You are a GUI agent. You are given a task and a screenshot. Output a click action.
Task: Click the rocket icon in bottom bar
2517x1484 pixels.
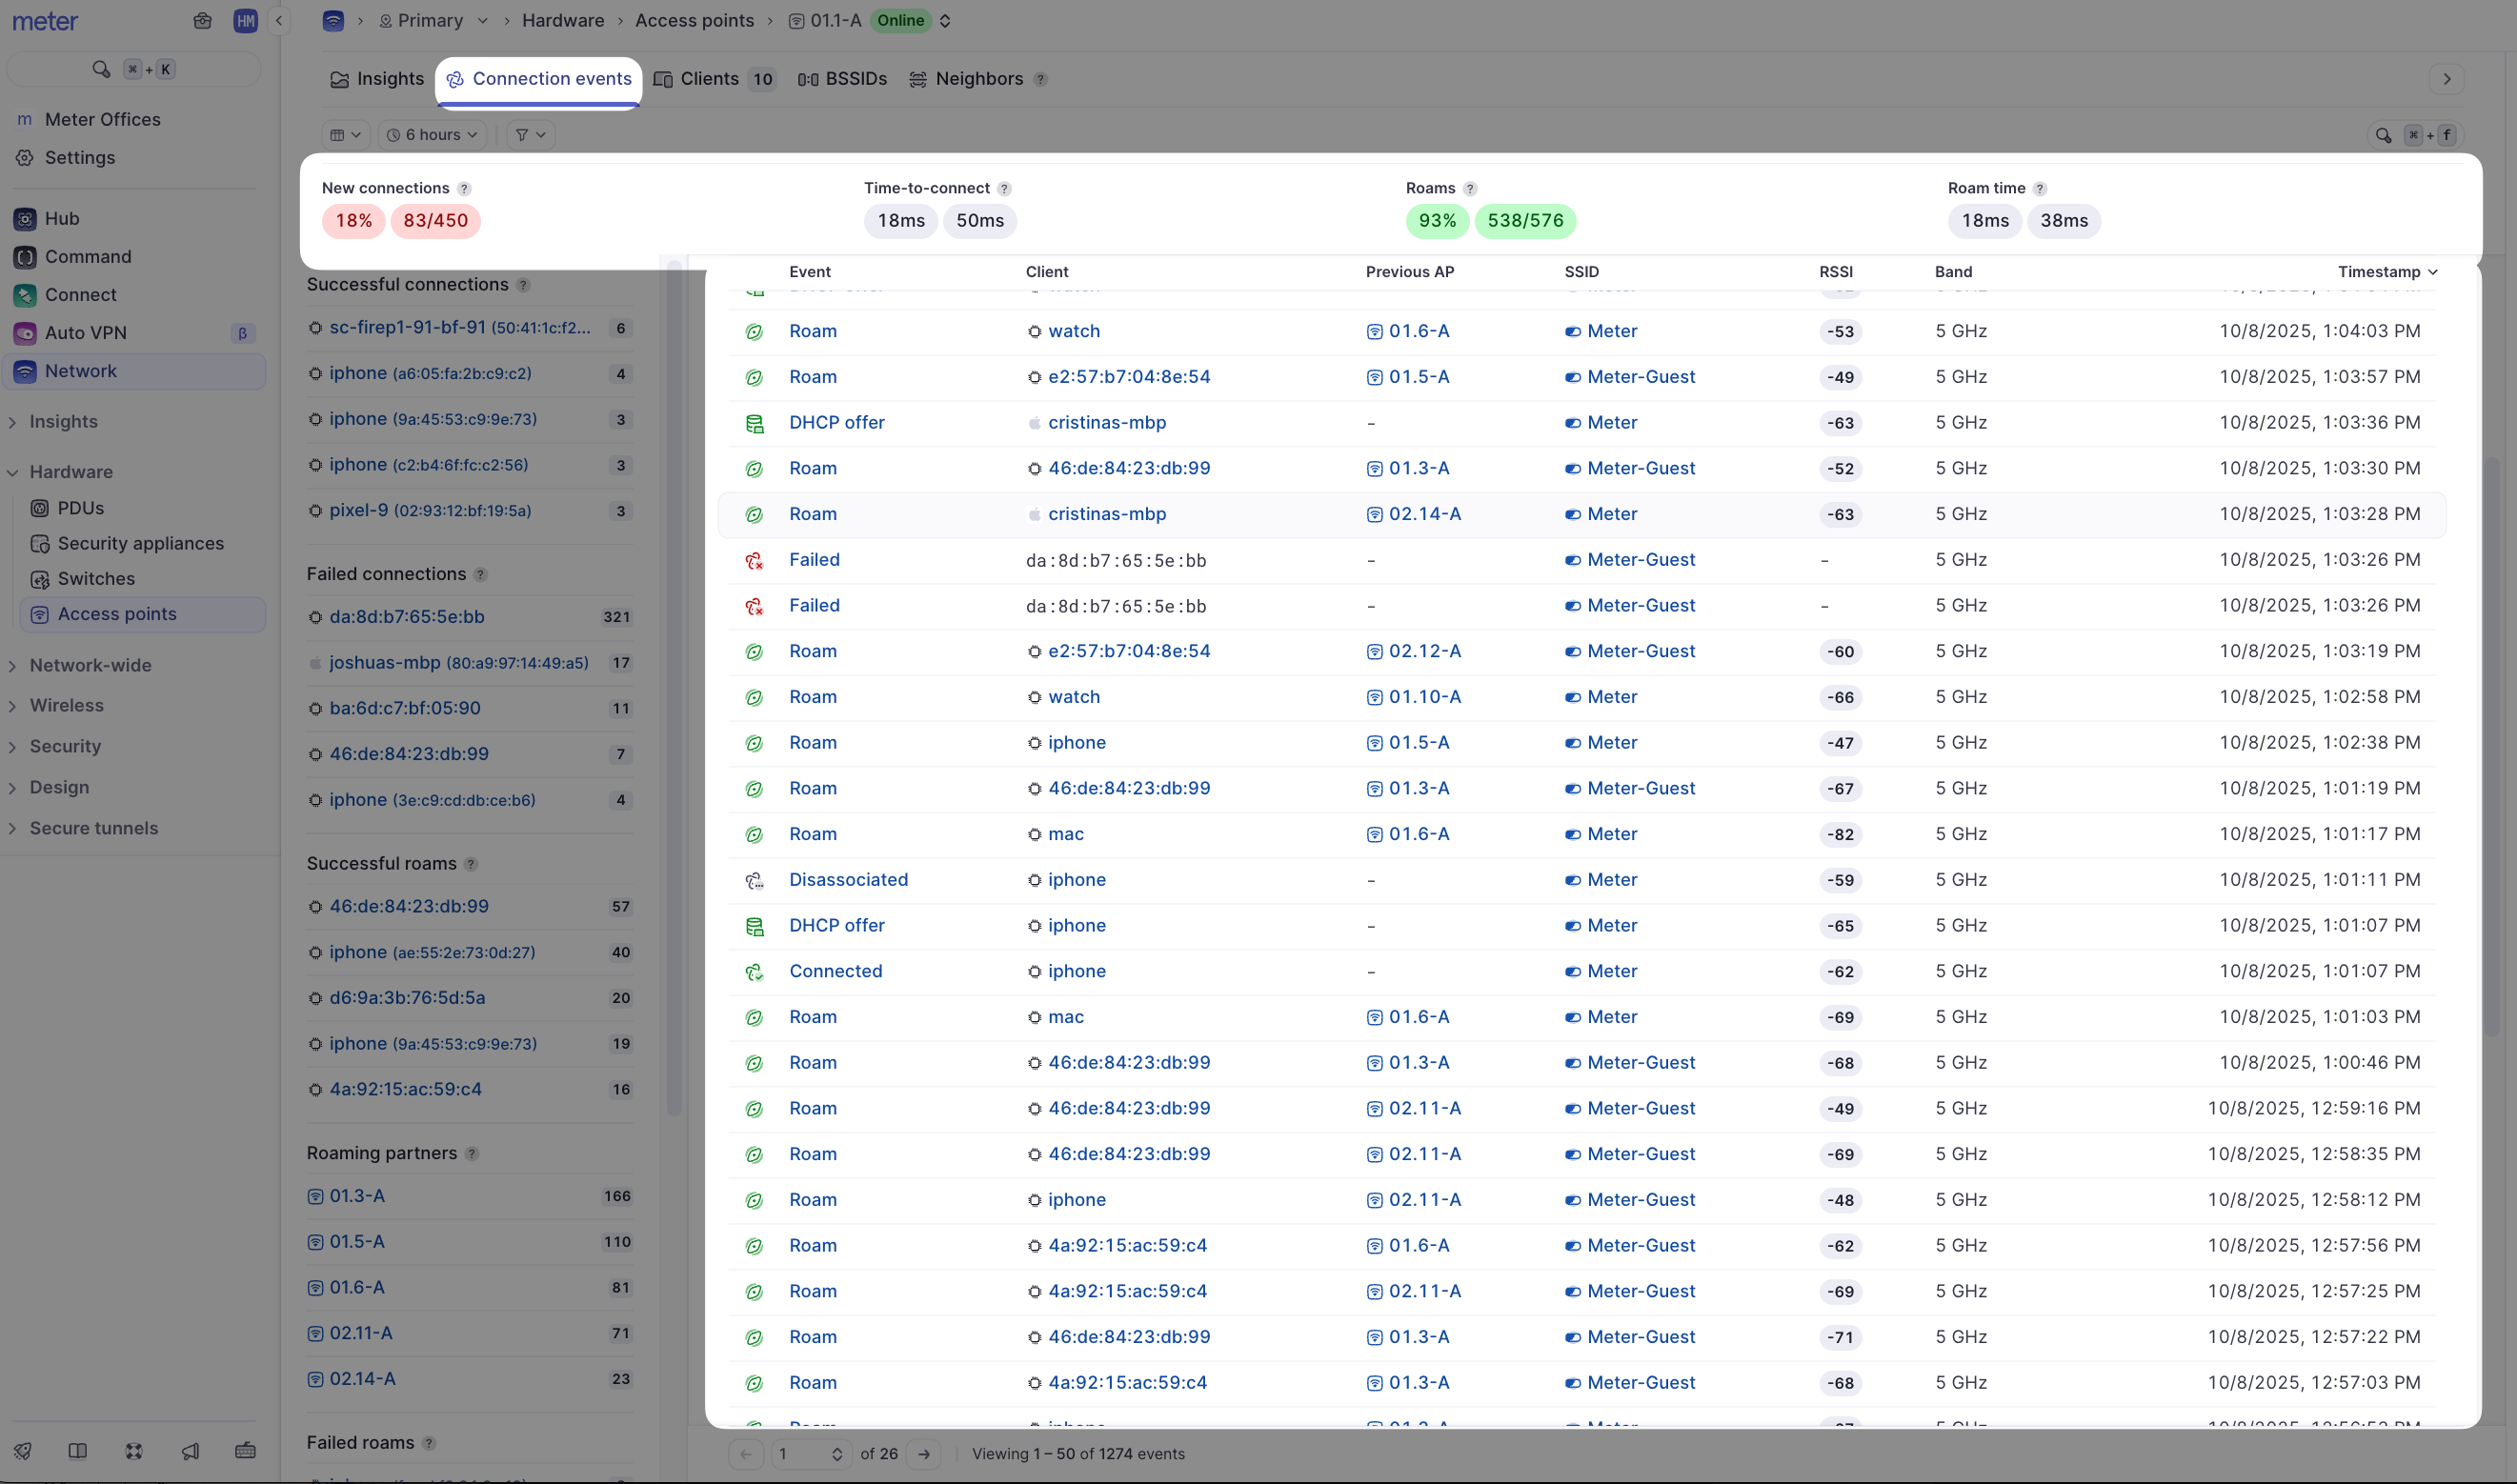click(x=23, y=1451)
